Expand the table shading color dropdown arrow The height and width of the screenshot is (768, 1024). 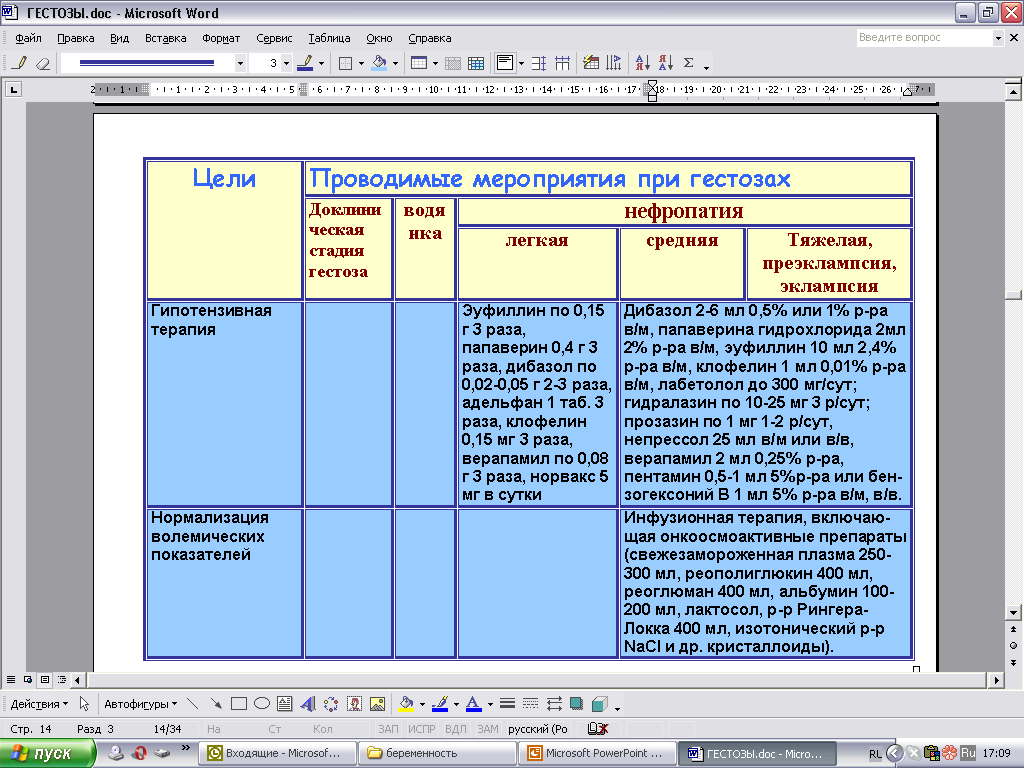pyautogui.click(x=395, y=63)
